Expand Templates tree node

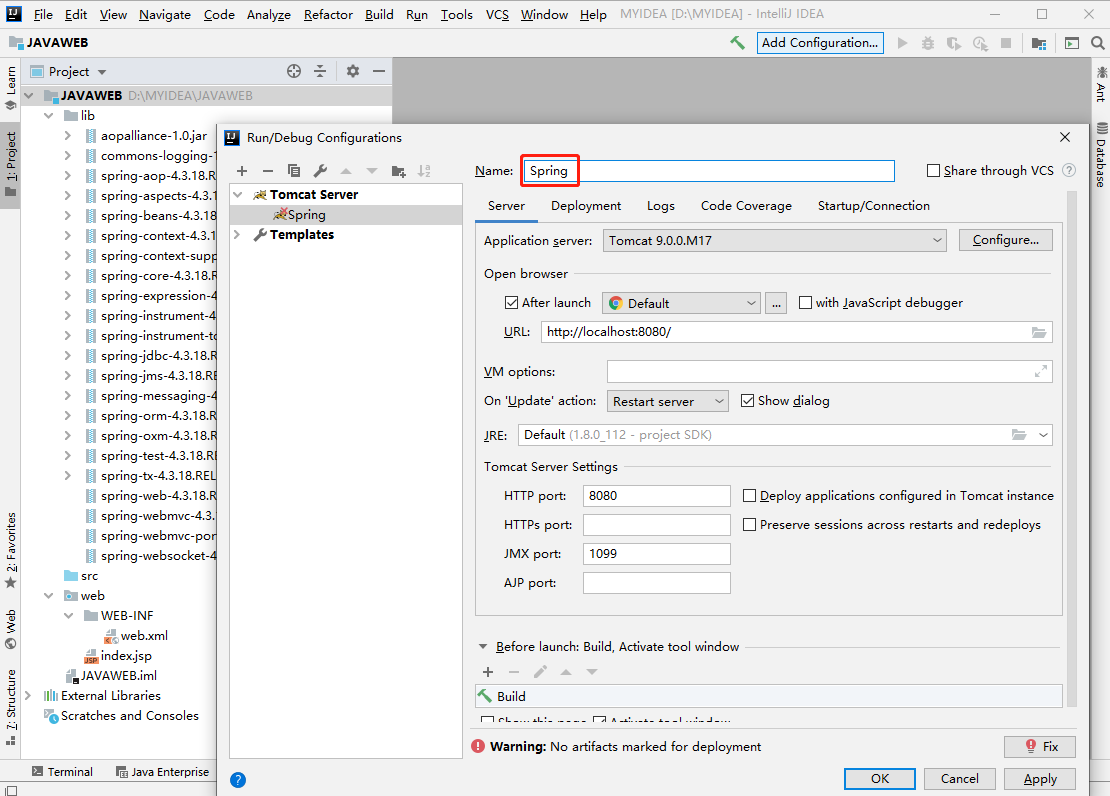(x=237, y=234)
